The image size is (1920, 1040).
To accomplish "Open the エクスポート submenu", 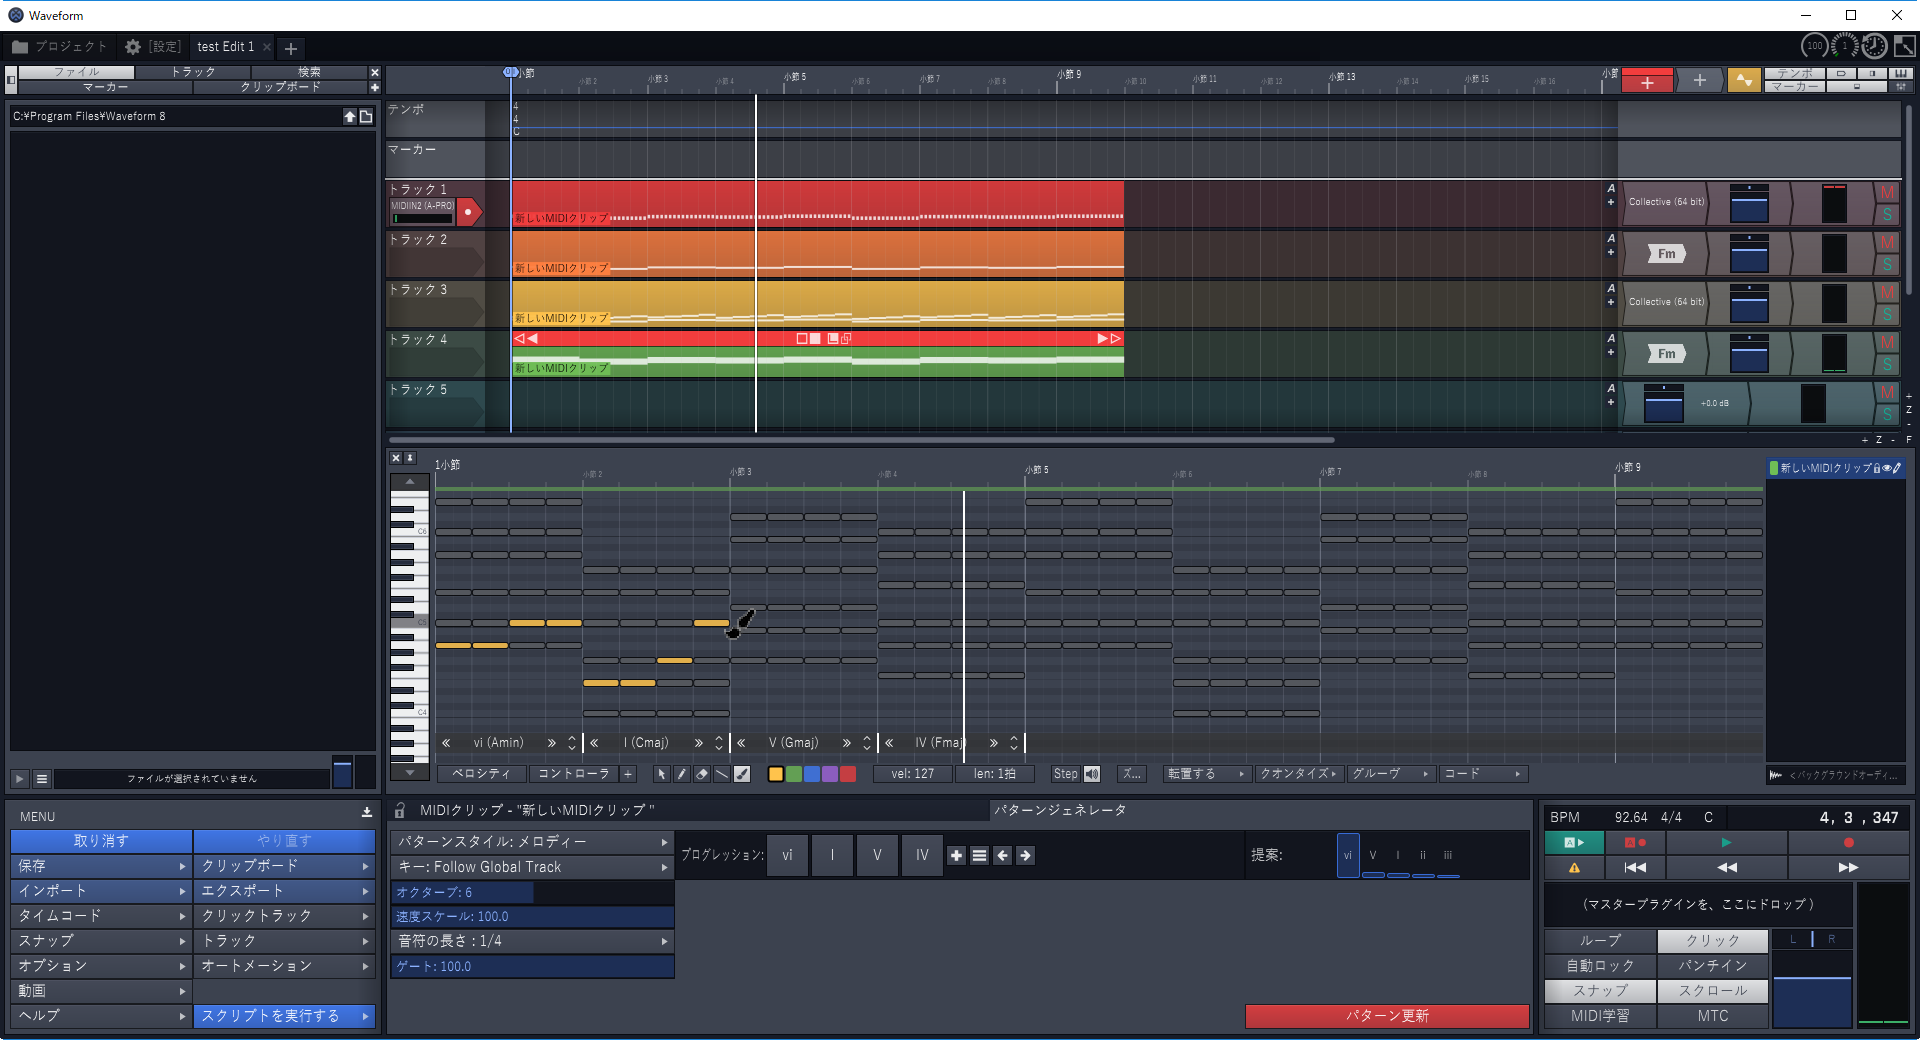I will click(x=285, y=891).
